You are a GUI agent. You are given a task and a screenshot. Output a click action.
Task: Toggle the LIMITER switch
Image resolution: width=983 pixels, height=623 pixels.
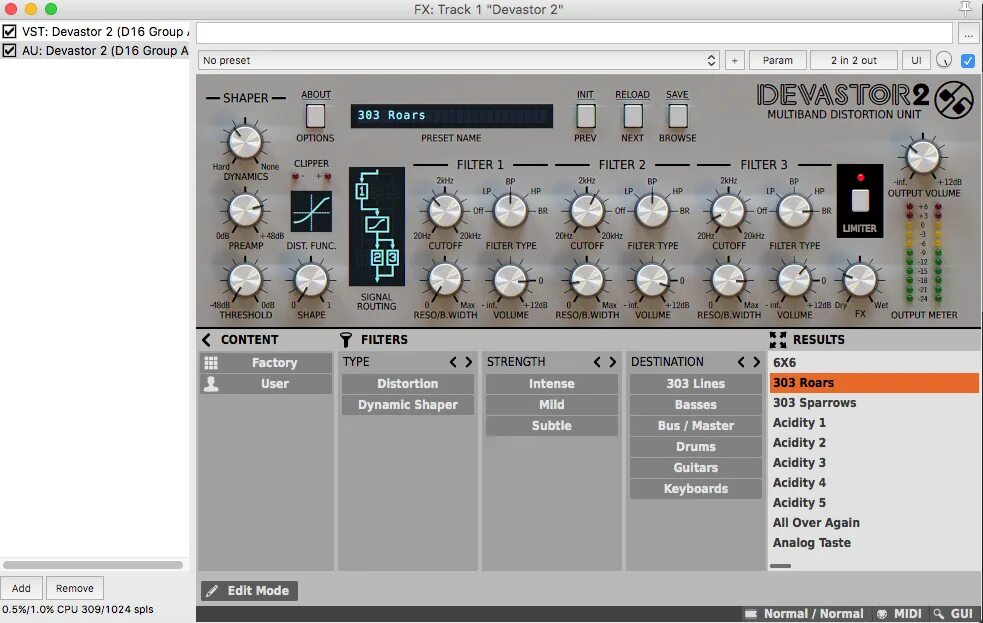[860, 201]
